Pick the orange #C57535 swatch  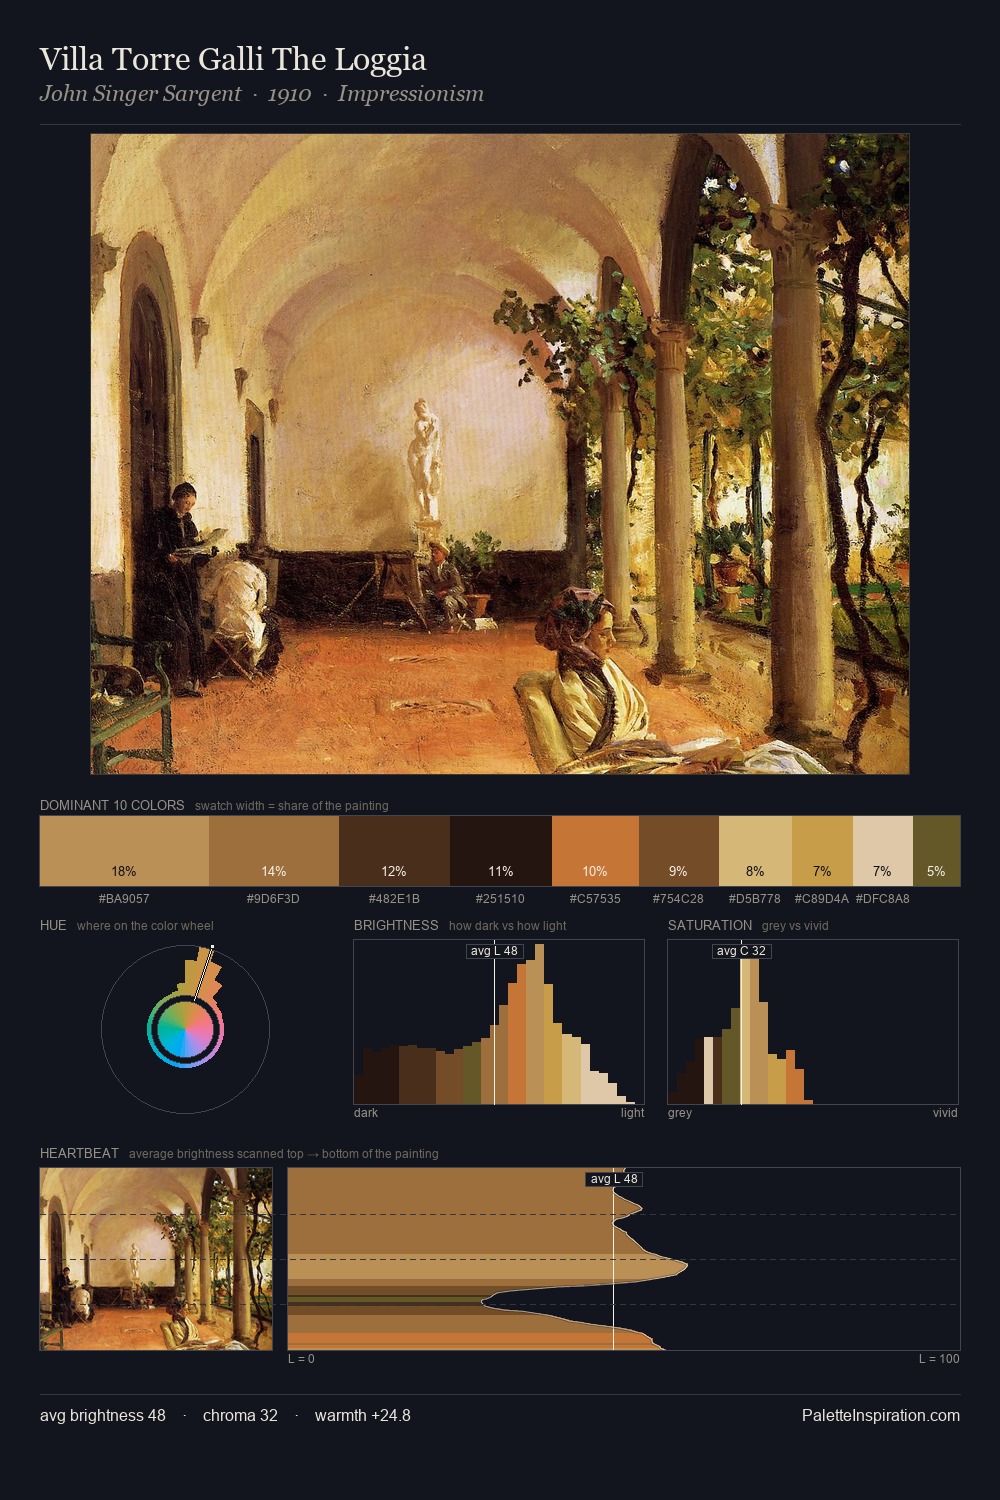[x=595, y=851]
